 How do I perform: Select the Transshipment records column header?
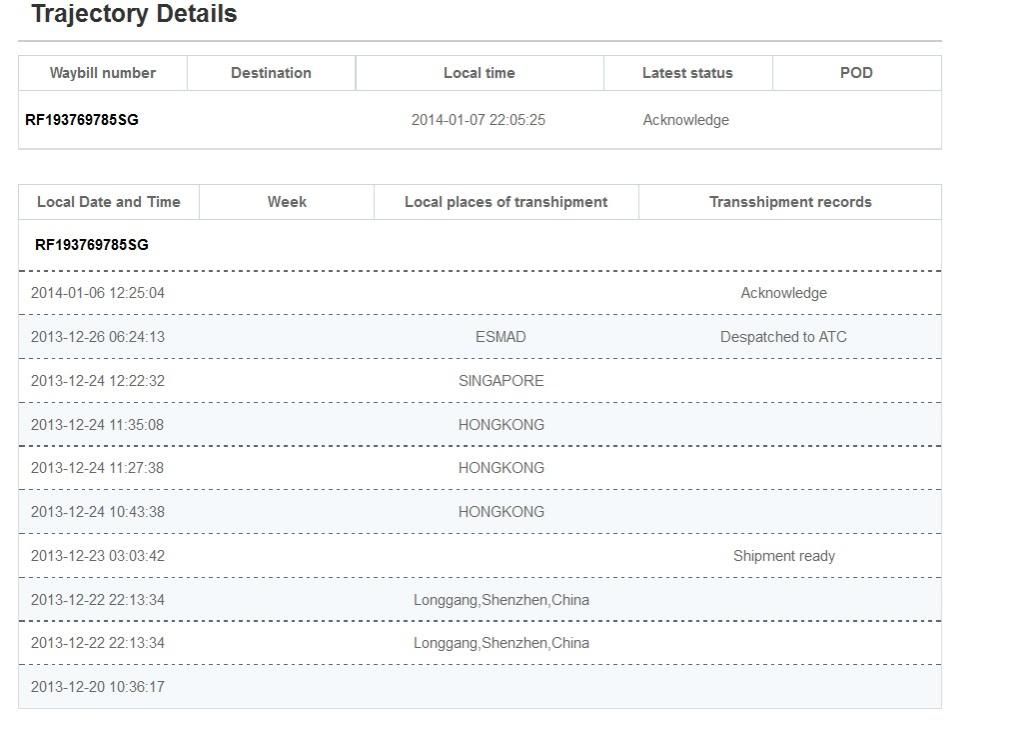pyautogui.click(x=790, y=202)
